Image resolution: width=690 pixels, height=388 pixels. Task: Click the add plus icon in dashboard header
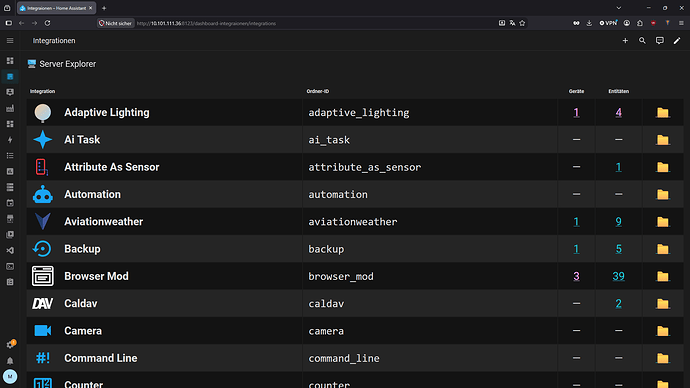pyautogui.click(x=625, y=40)
